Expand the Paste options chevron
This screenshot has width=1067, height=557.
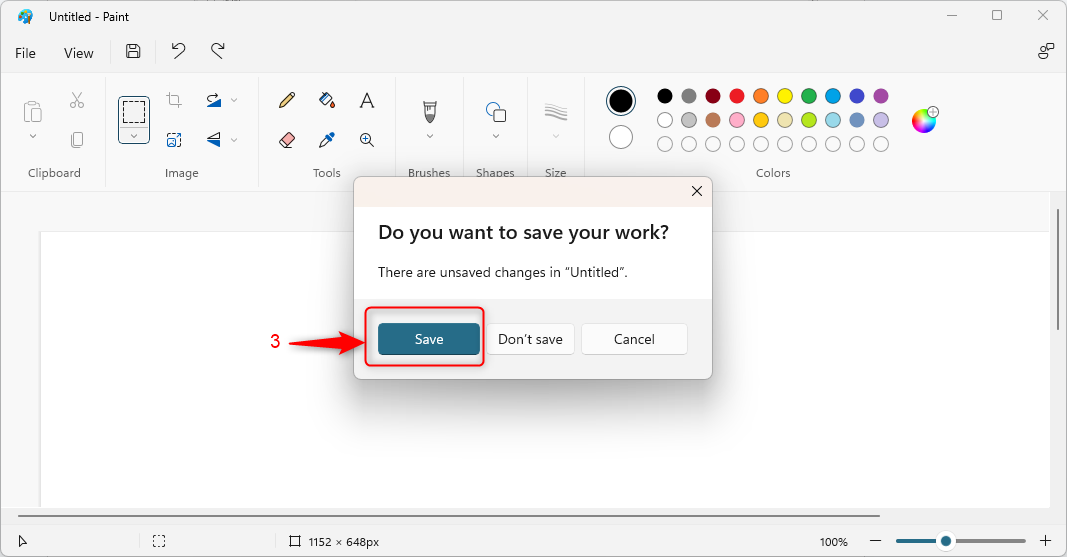click(x=33, y=136)
